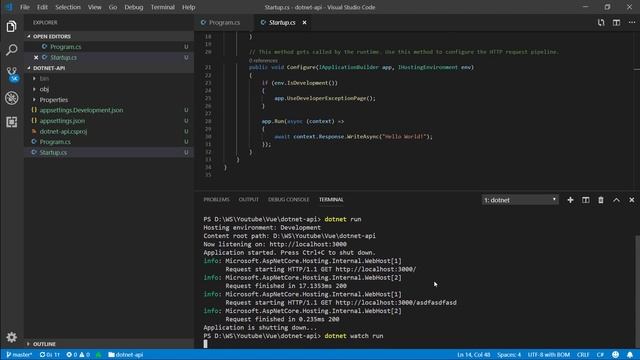Open the Extensions view in activity bar
The width and height of the screenshot is (640, 360).
pyautogui.click(x=11, y=122)
